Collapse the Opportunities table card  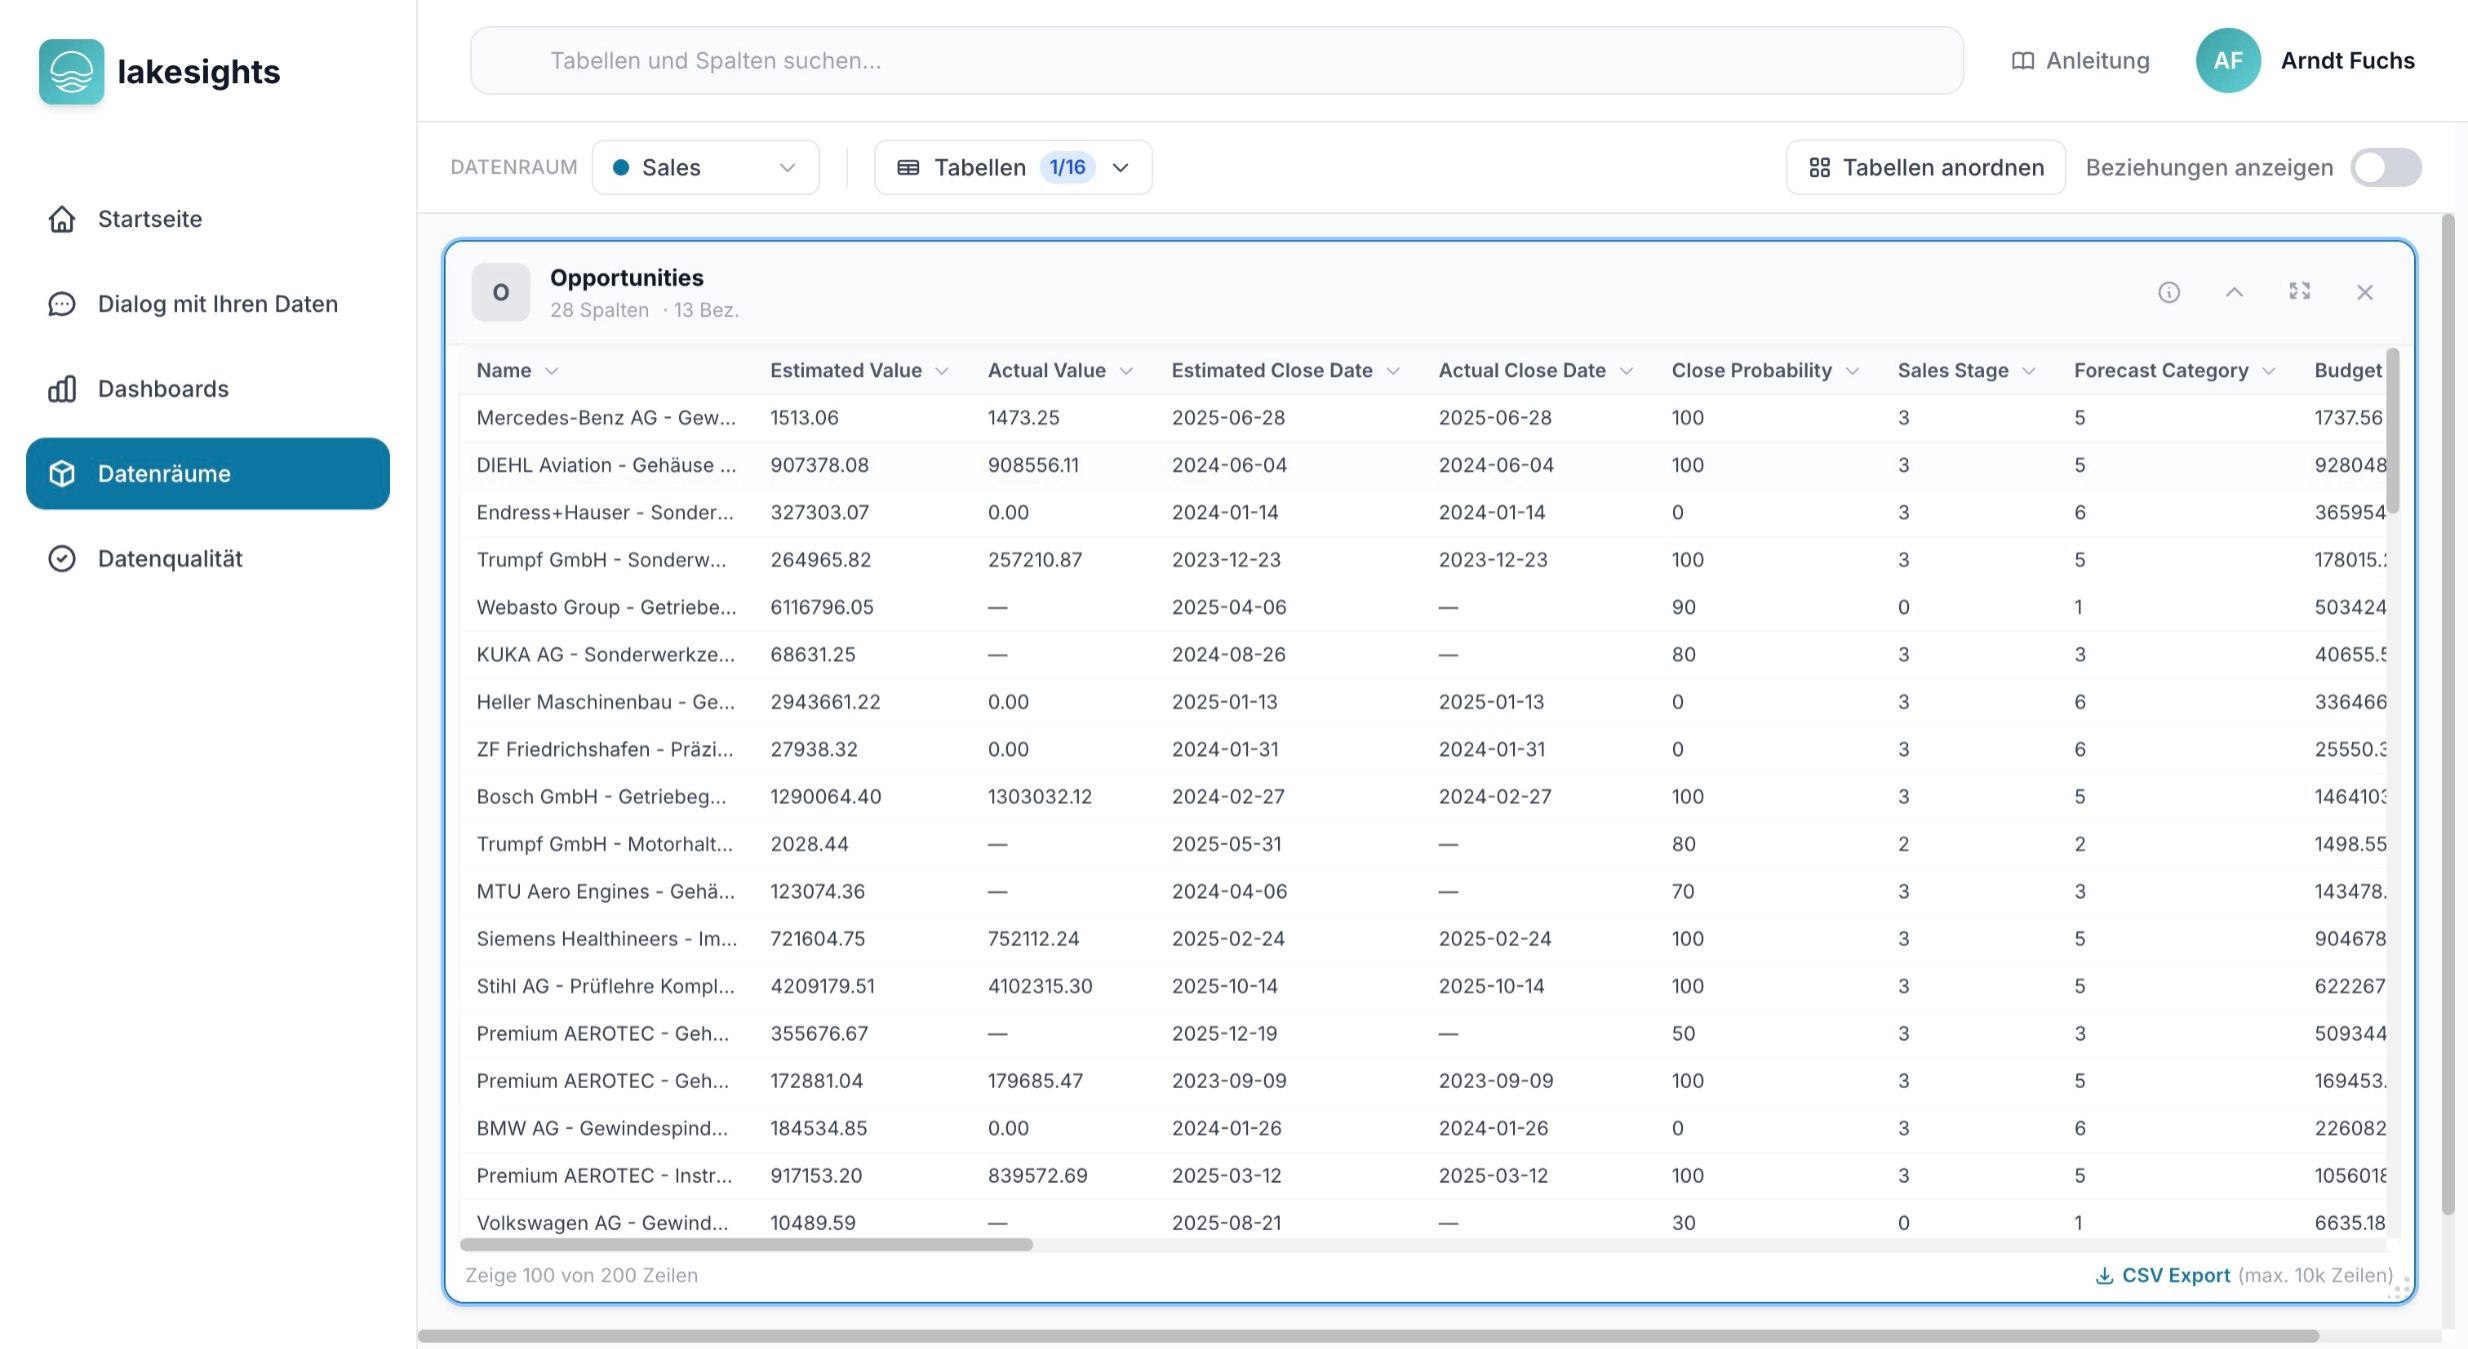pyautogui.click(x=2234, y=292)
